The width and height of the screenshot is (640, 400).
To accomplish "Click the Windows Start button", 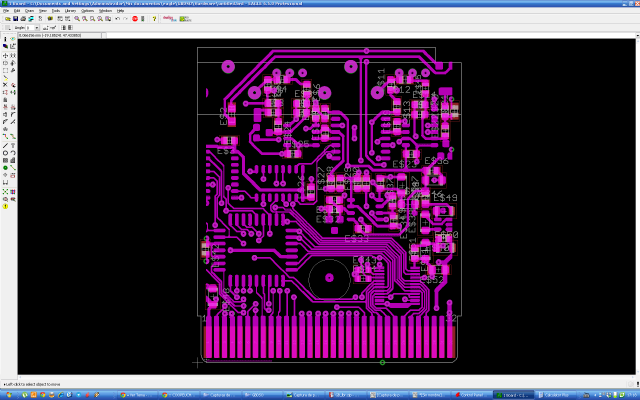I will (10, 395).
